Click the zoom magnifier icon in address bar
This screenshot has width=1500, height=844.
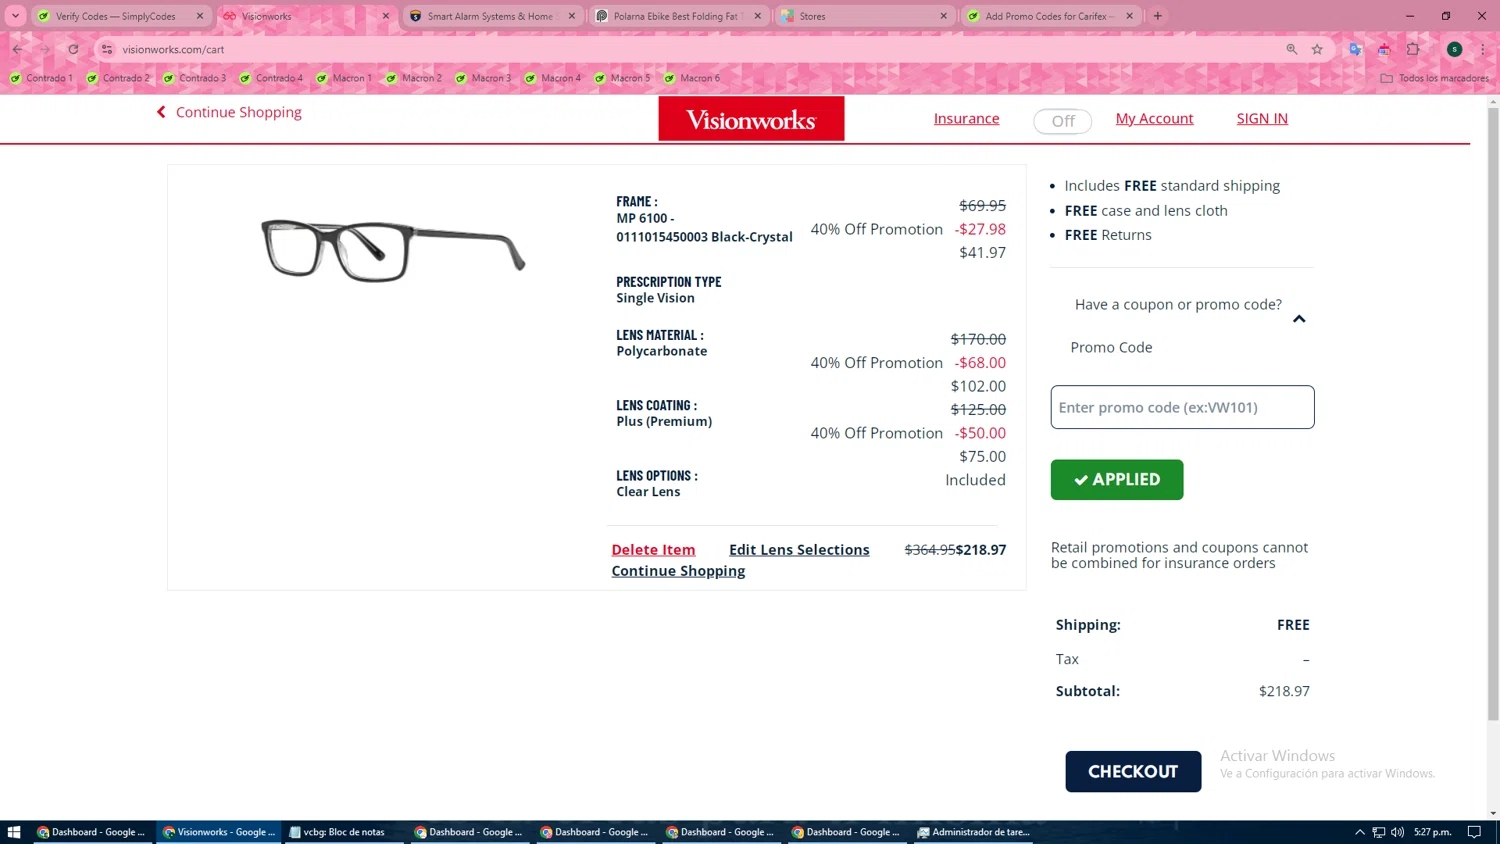click(1291, 49)
